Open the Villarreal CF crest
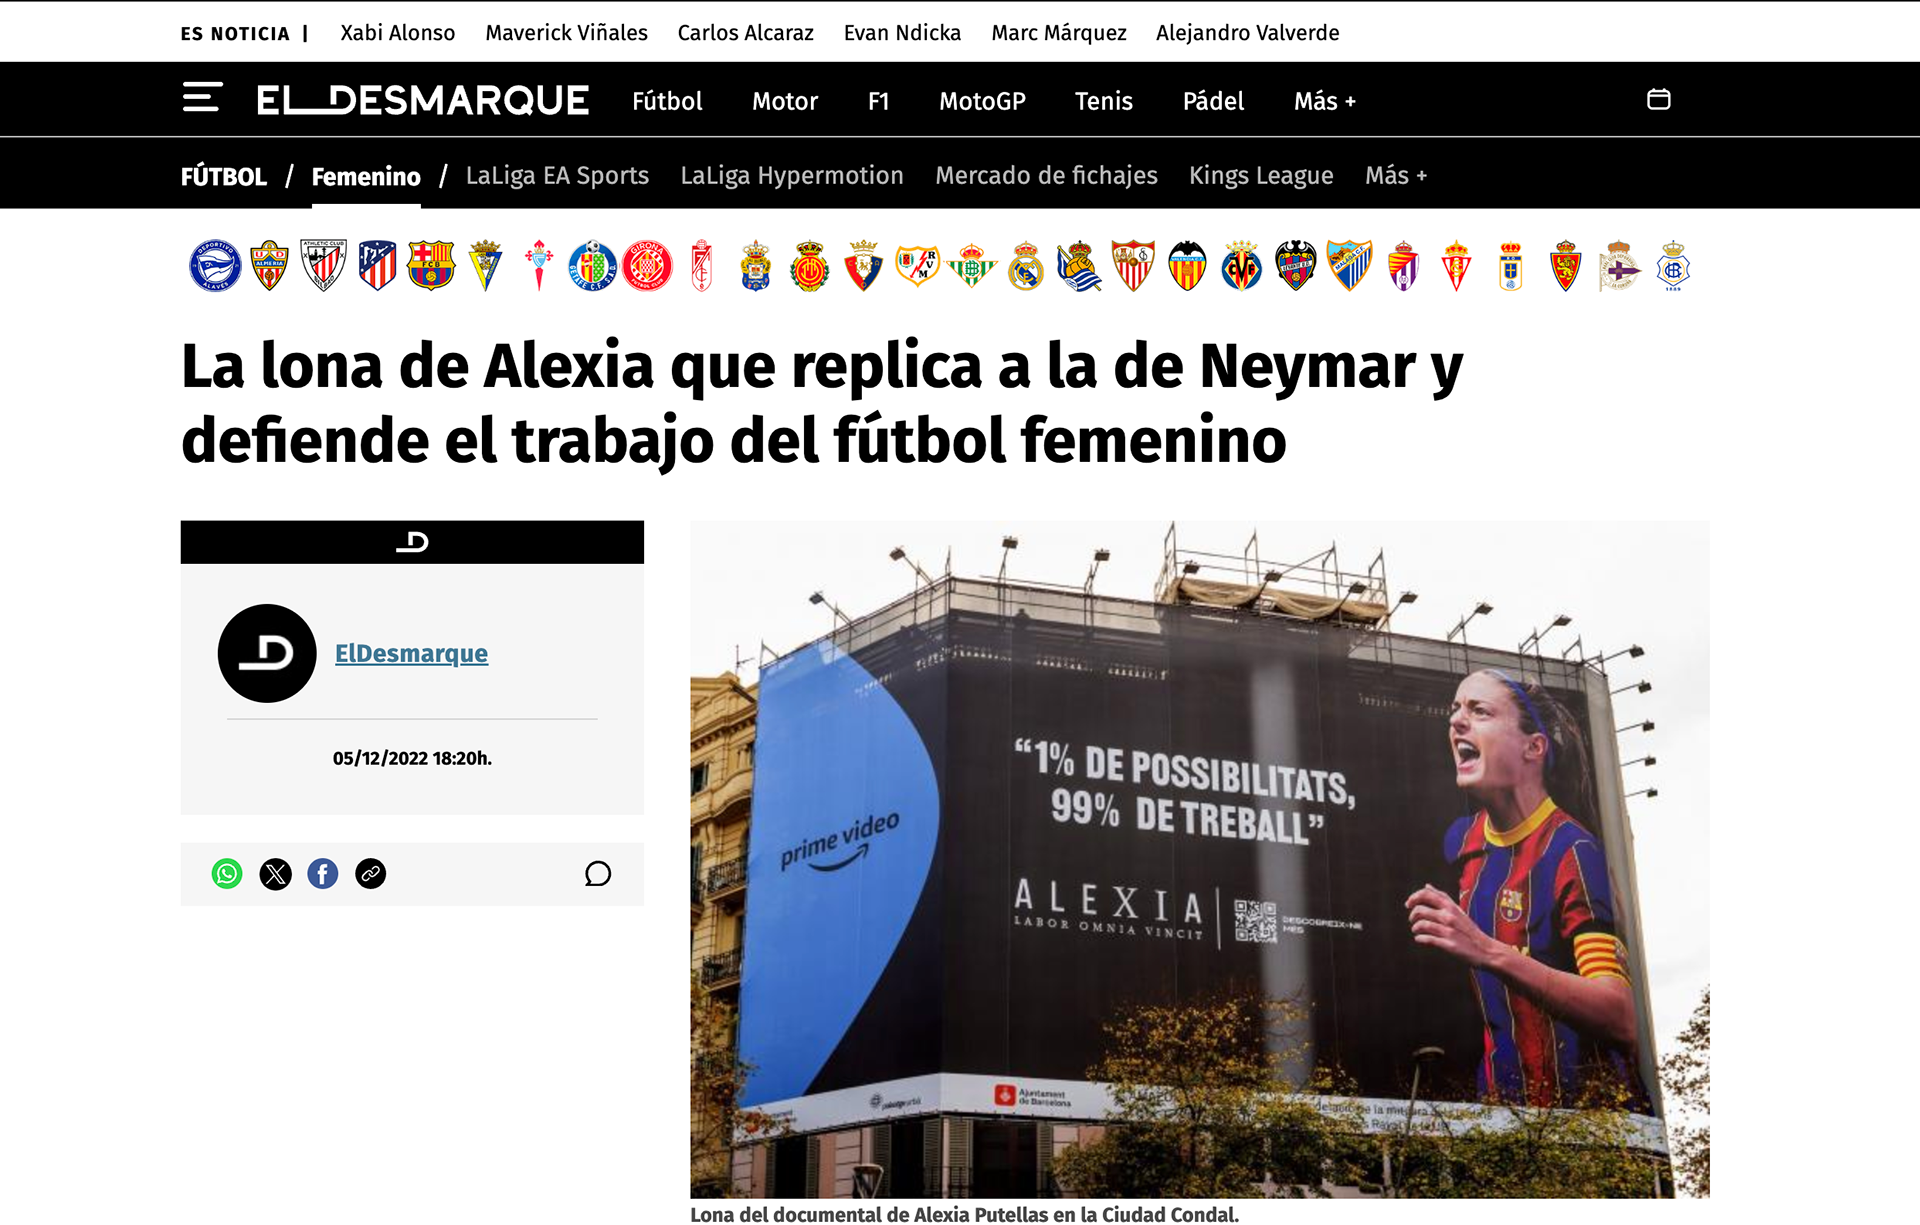 [1241, 266]
